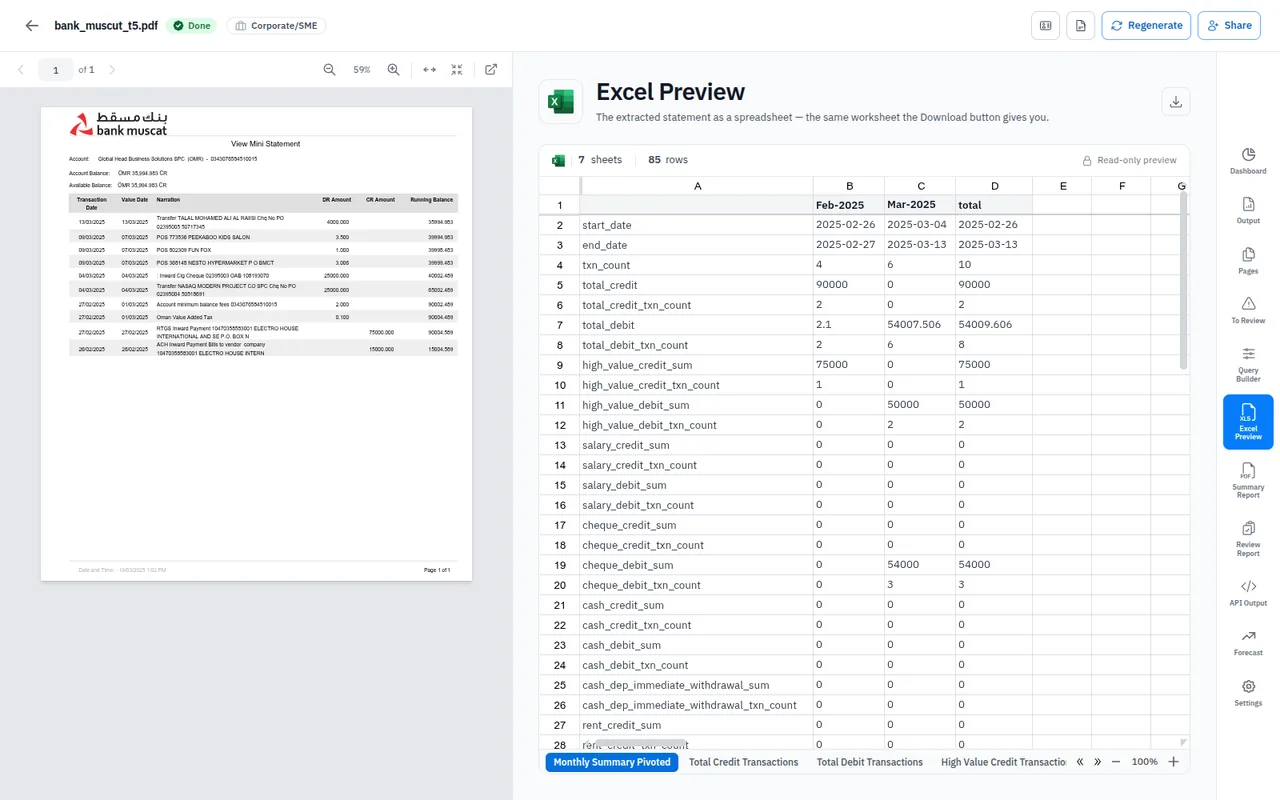The width and height of the screenshot is (1280, 800).
Task: Click the Share button
Action: (x=1229, y=26)
